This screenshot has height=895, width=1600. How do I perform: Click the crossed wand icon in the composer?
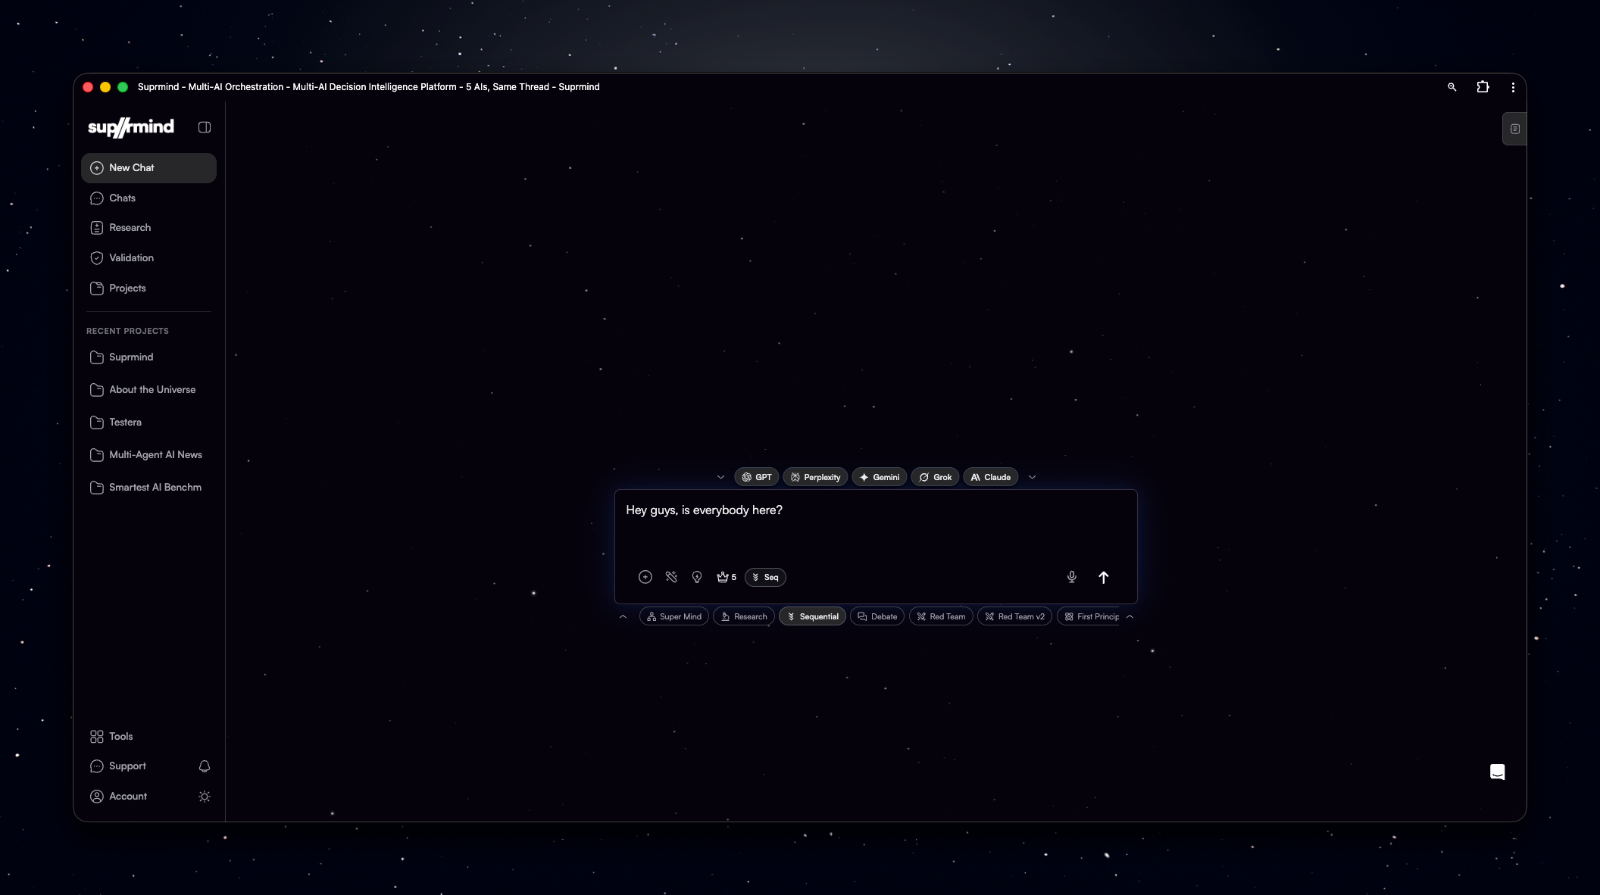tap(671, 577)
